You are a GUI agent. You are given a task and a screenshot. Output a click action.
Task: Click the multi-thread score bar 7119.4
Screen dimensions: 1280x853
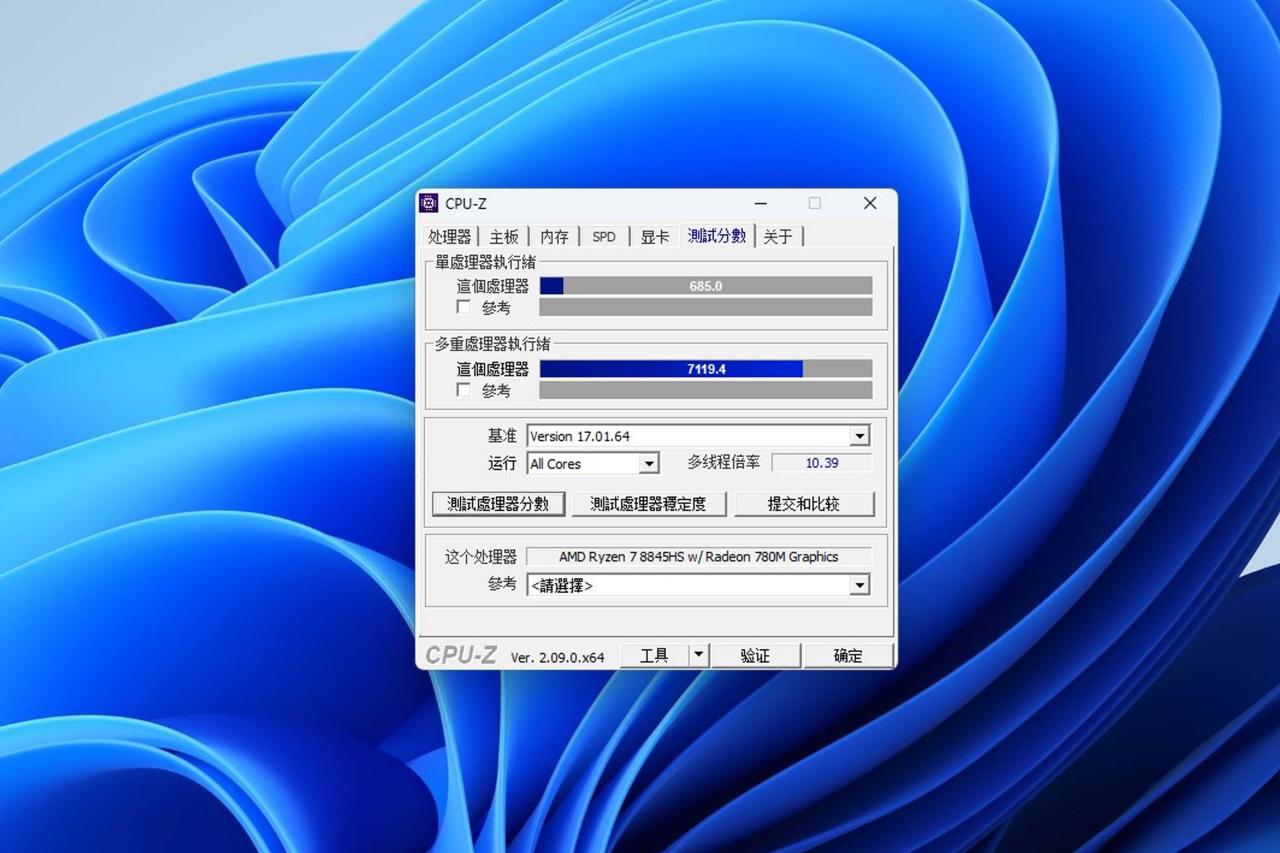pos(706,369)
